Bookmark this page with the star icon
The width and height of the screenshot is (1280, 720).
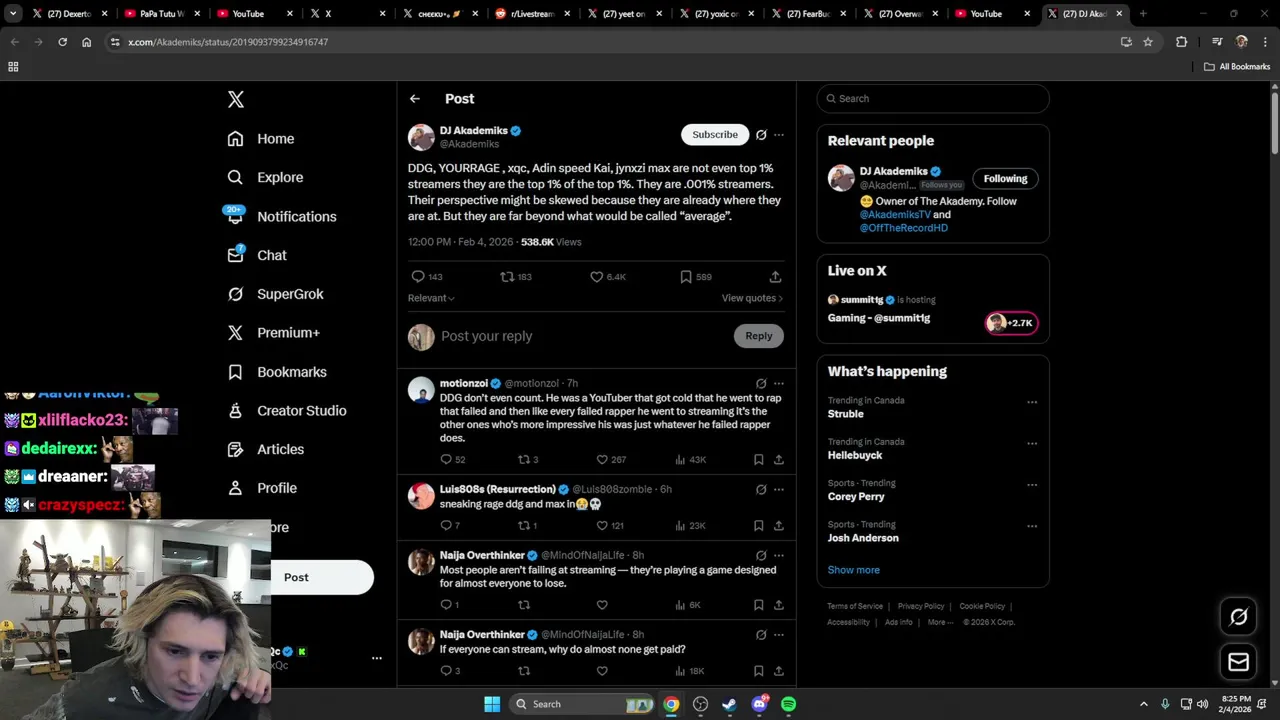point(1148,42)
